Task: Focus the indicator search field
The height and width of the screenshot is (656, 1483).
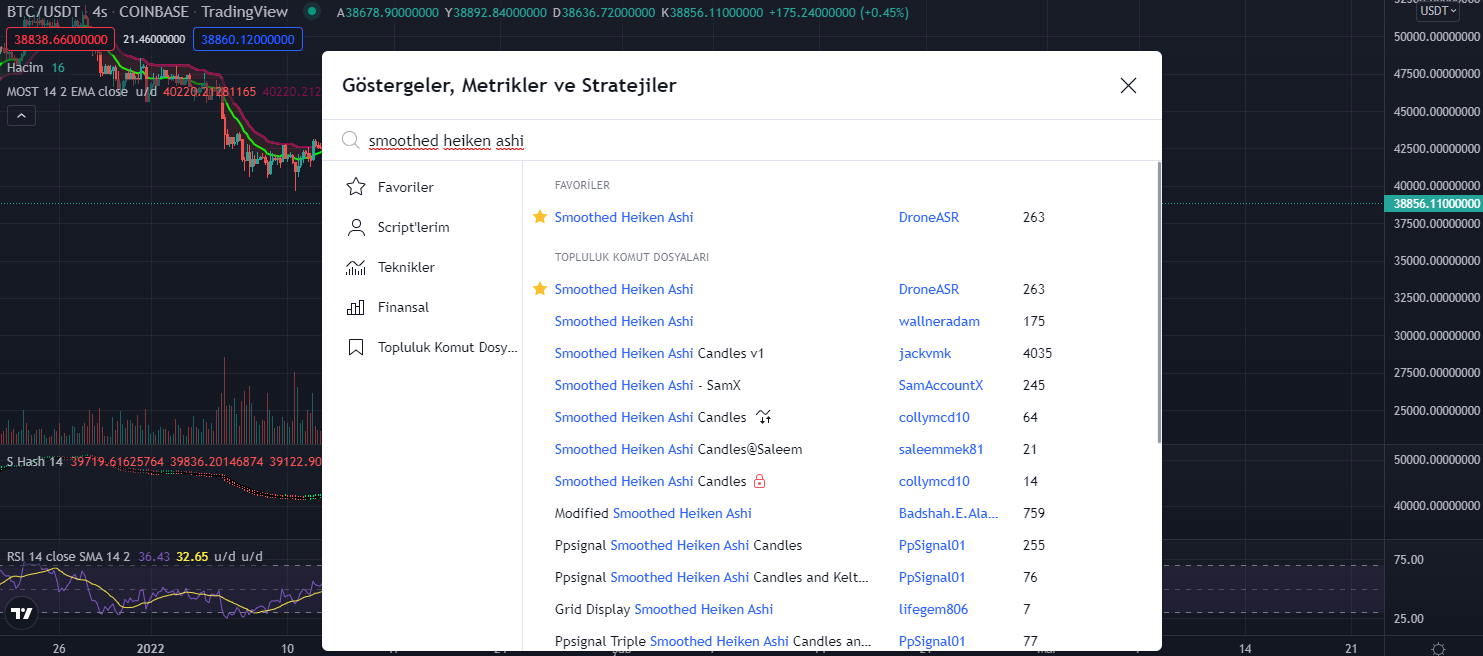Action: 742,141
